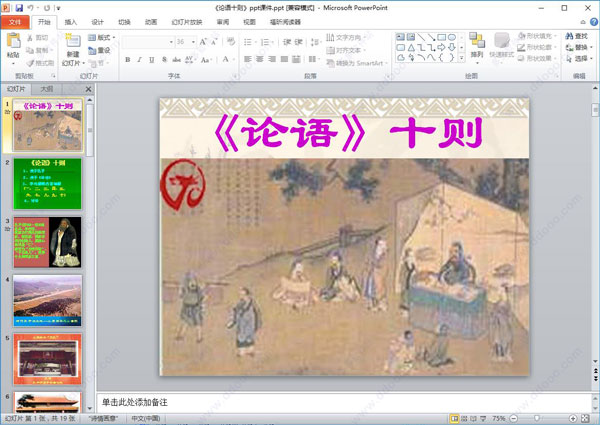Click the Align Text (对齐文本) button
The height and width of the screenshot is (425, 600).
[x=346, y=50]
